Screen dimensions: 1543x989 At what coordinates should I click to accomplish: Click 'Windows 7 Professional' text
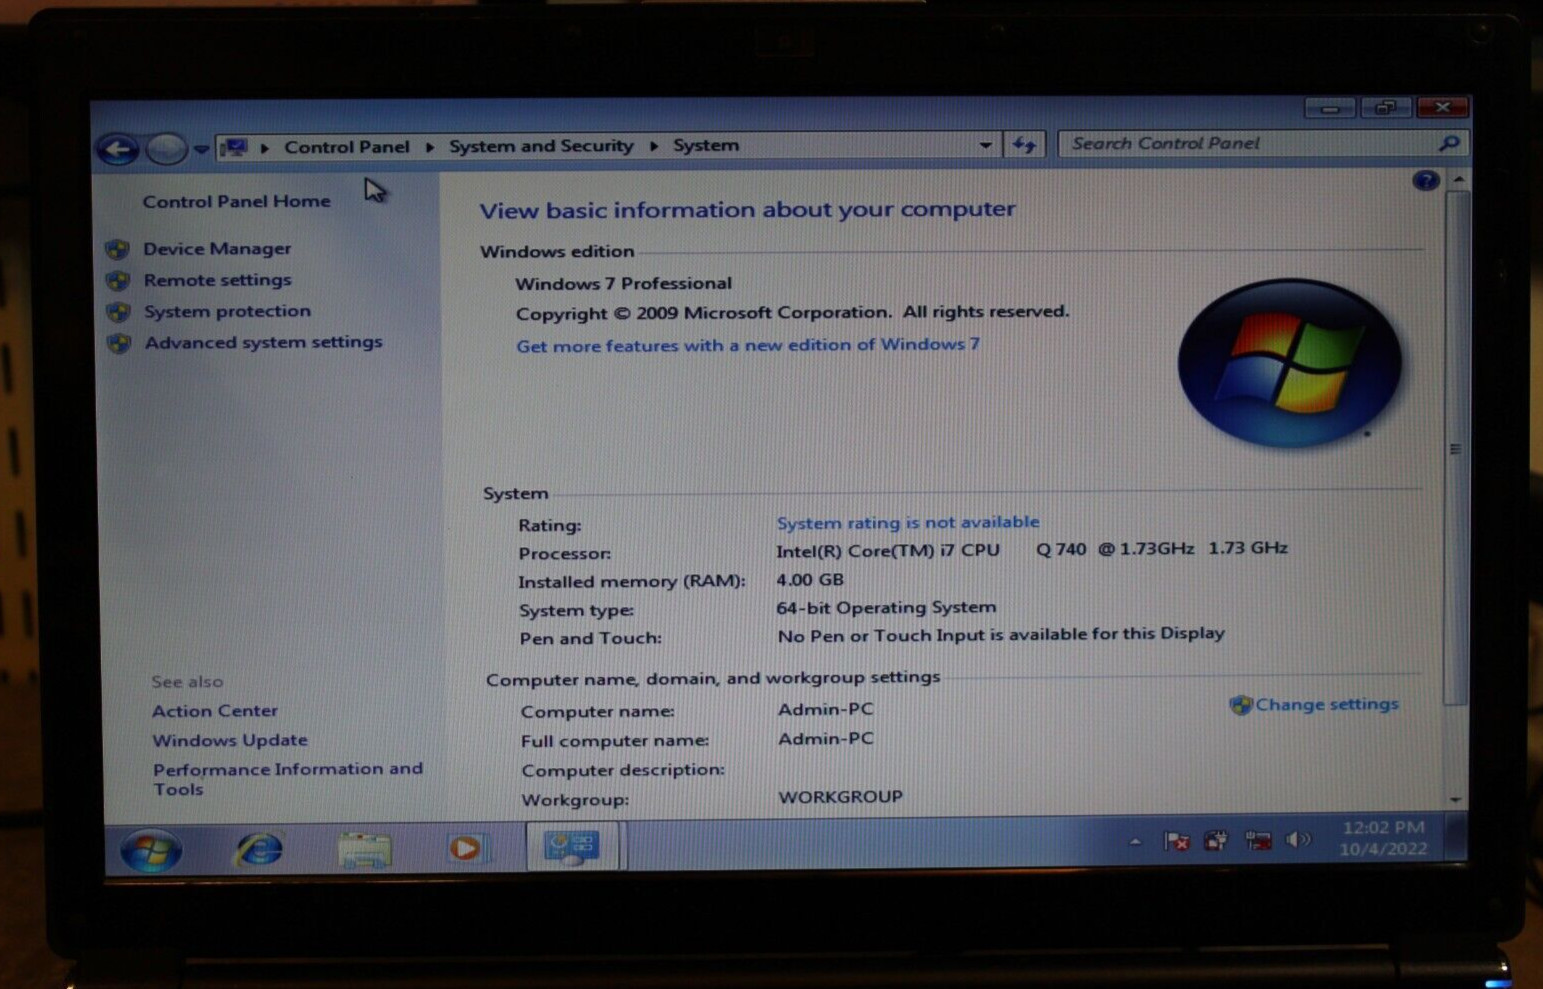[623, 283]
